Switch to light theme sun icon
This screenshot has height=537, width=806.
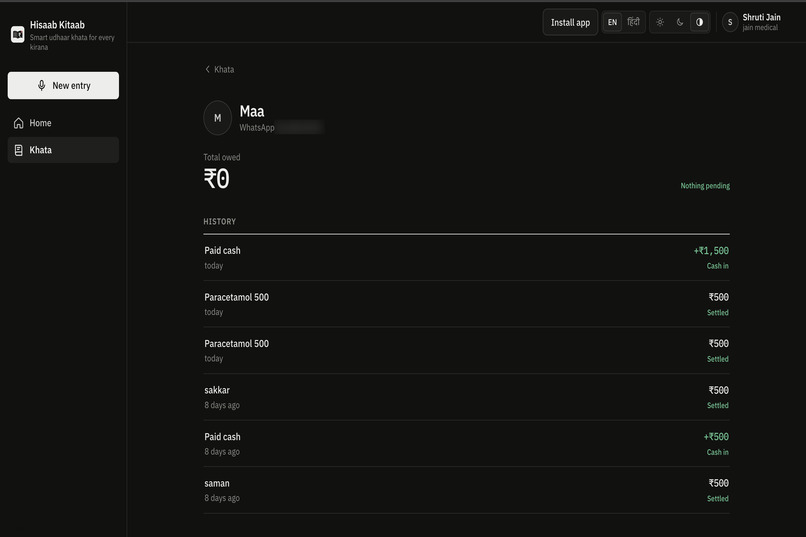(660, 22)
